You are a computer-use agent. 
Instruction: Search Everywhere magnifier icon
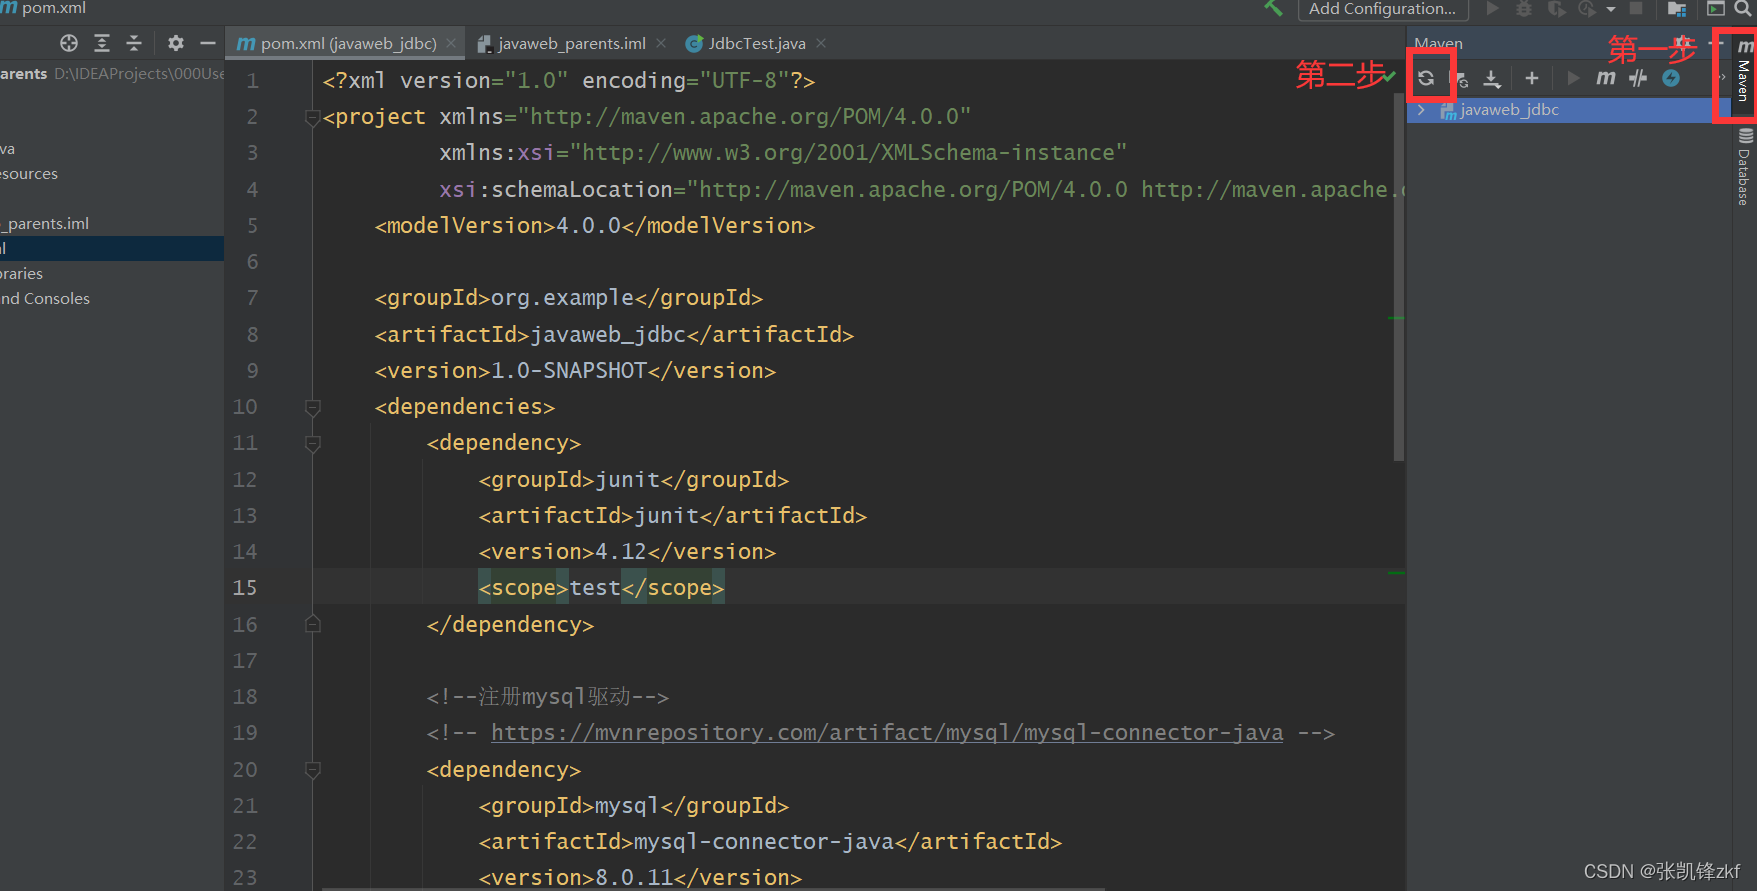1743,8
